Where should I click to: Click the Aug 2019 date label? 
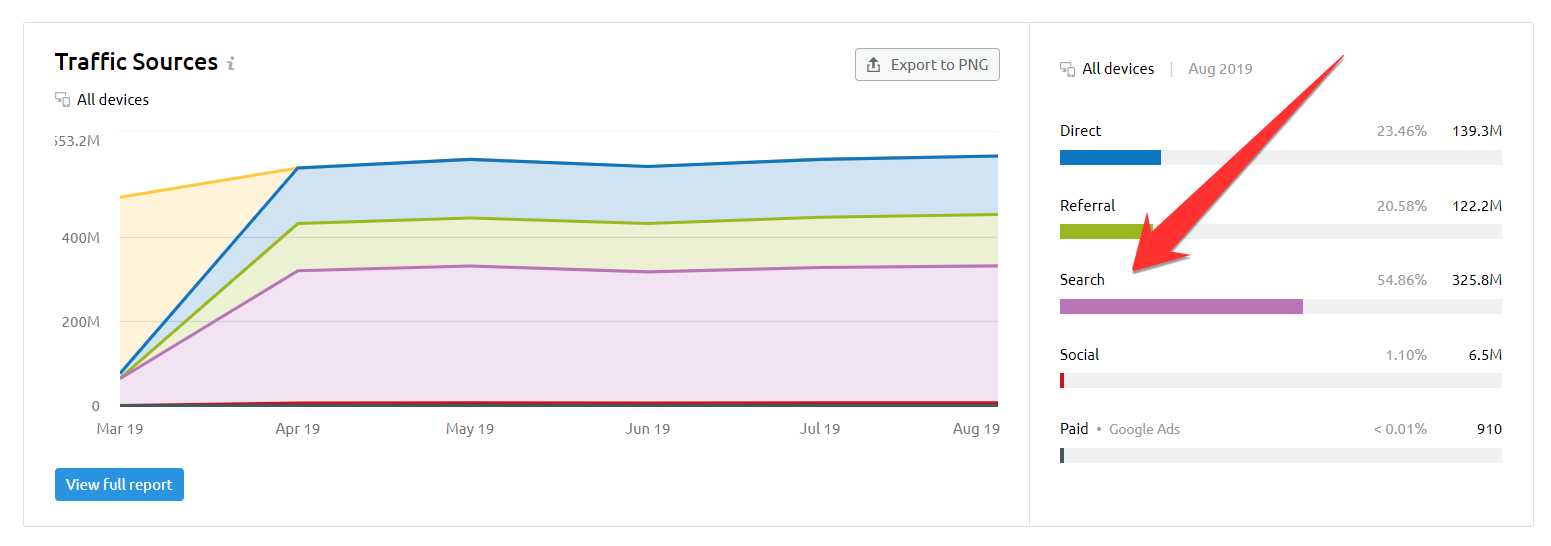(1220, 69)
